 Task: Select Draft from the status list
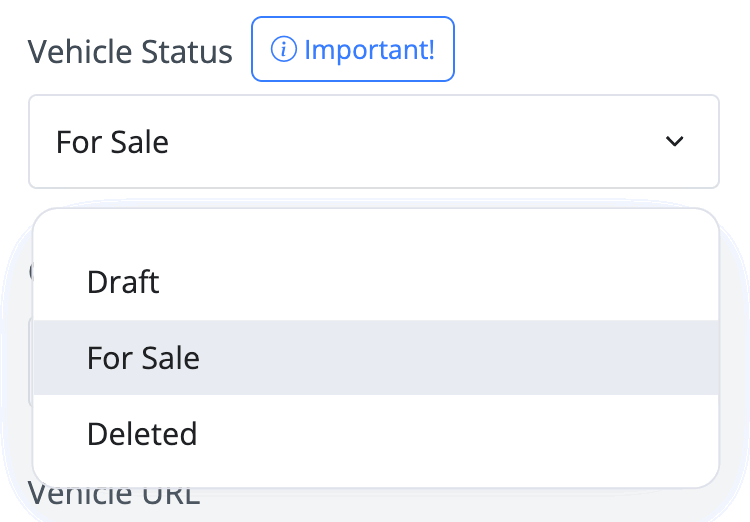tap(376, 282)
